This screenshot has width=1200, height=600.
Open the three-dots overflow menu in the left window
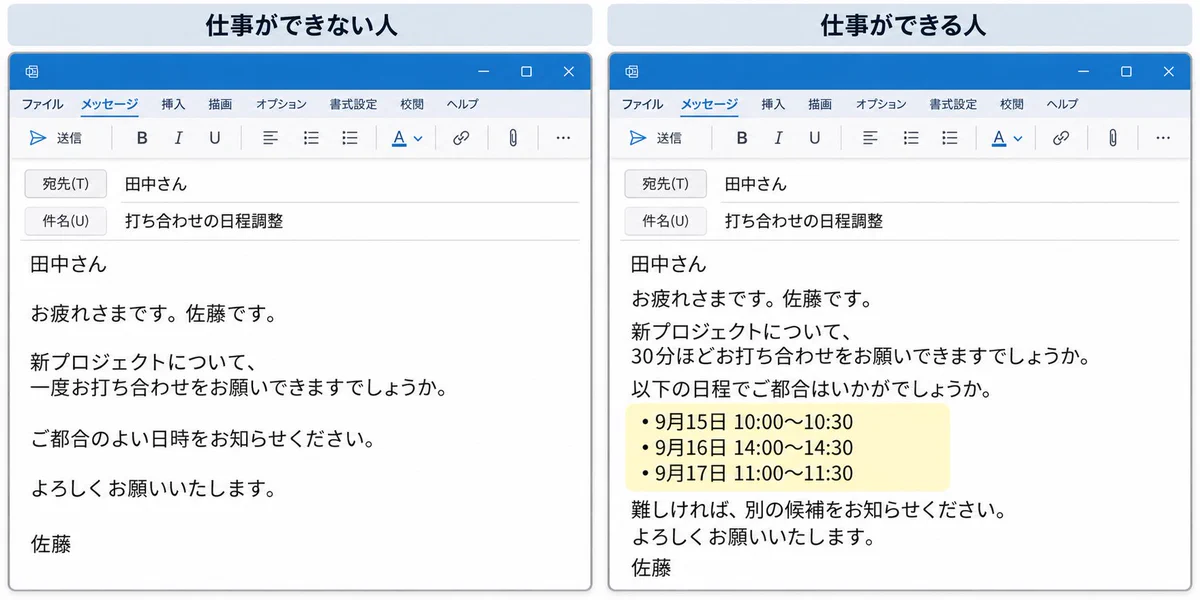coord(563,138)
